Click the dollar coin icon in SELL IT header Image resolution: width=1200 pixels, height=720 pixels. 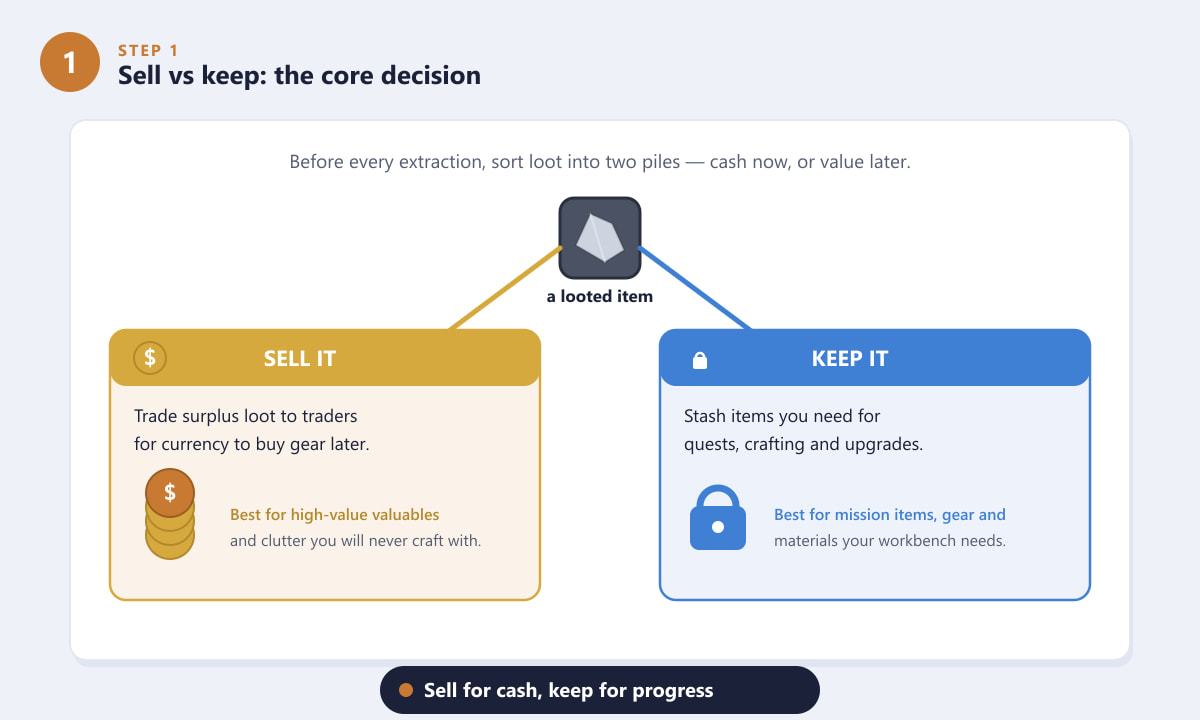click(150, 357)
